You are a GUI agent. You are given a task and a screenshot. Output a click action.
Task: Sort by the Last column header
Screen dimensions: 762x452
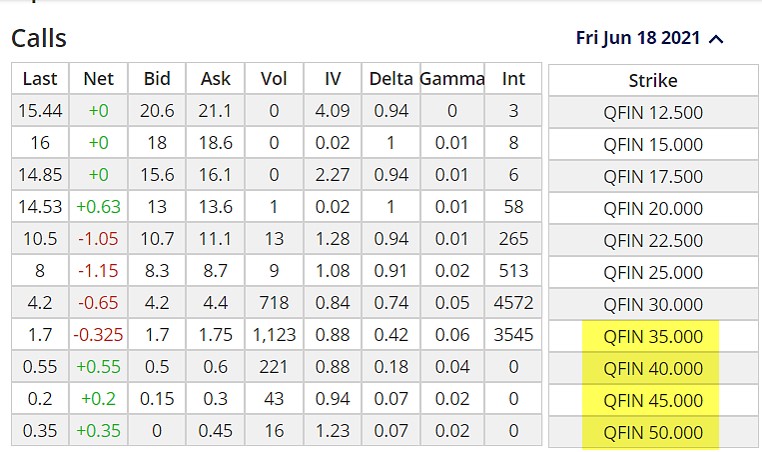pos(40,79)
